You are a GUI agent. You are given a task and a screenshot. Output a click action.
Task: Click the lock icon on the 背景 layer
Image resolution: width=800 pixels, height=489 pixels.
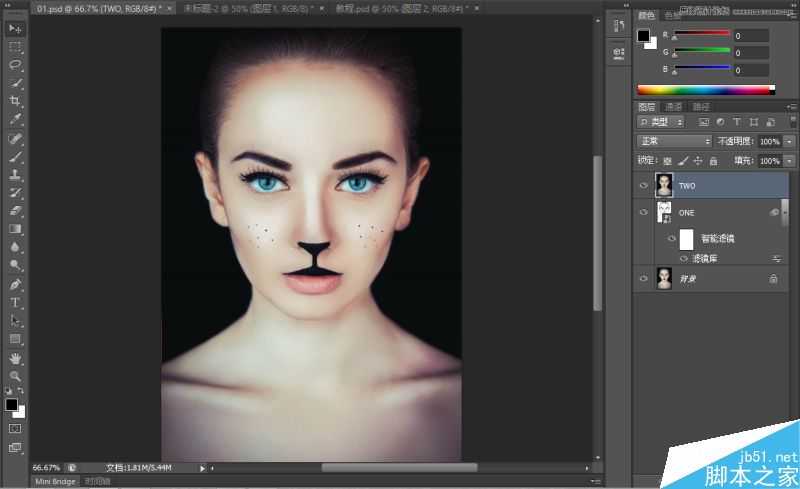tap(773, 280)
